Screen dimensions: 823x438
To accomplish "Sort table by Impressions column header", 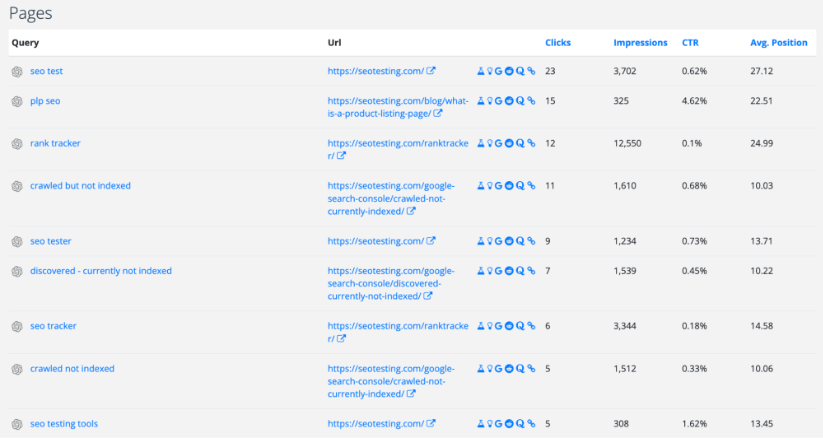I will tap(640, 43).
